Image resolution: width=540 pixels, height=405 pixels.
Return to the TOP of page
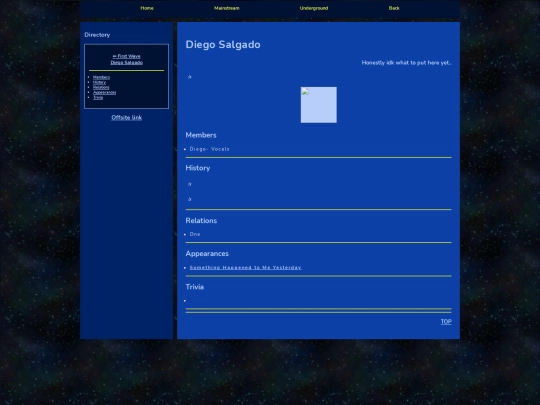[446, 322]
